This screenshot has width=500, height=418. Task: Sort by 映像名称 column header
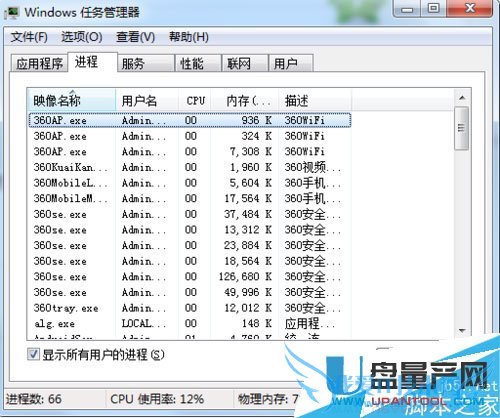tap(72, 100)
